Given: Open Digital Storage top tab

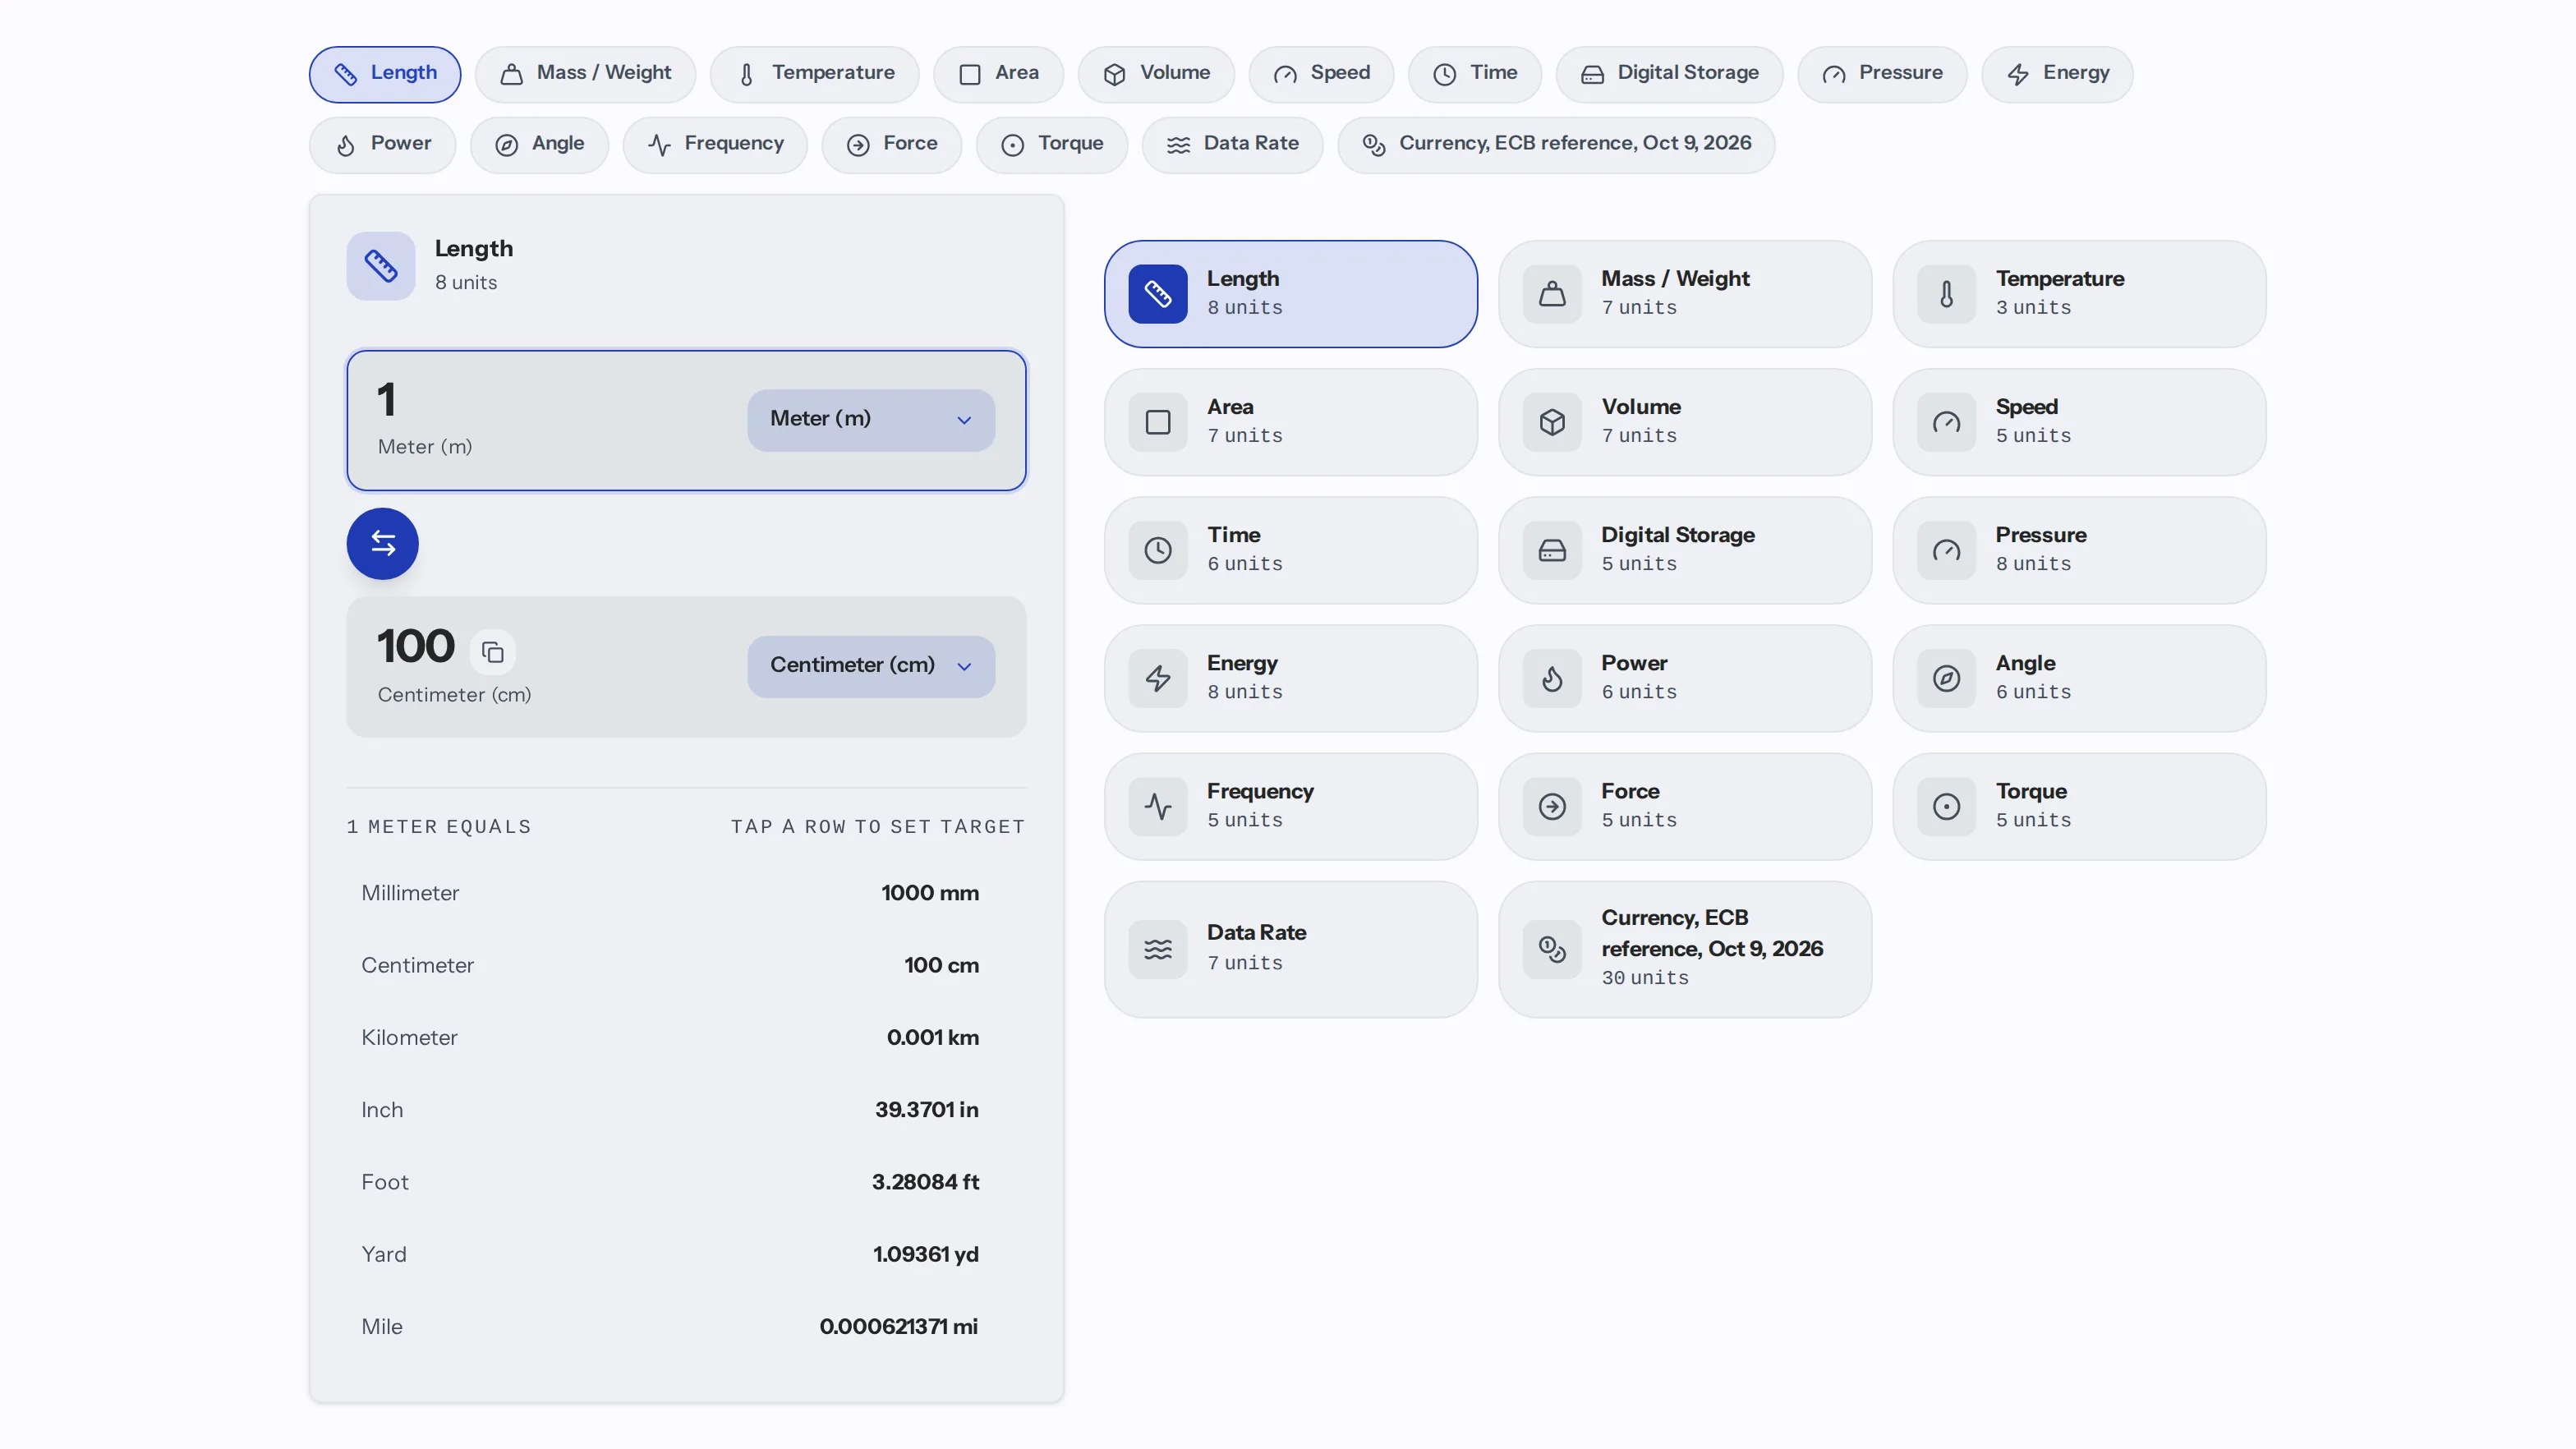Looking at the screenshot, I should [x=1669, y=74].
